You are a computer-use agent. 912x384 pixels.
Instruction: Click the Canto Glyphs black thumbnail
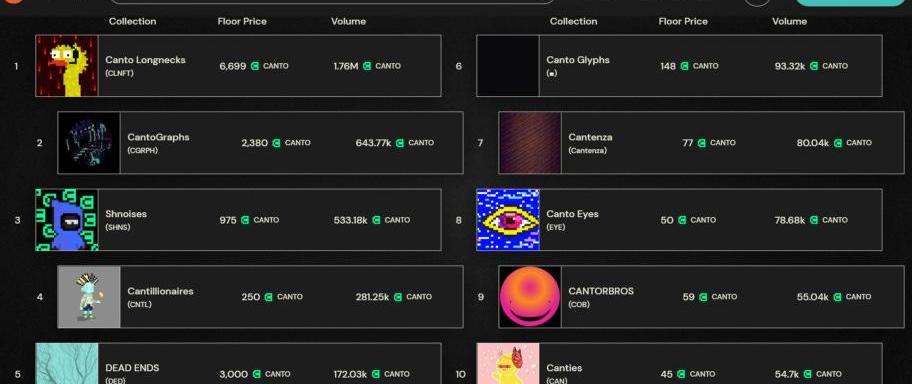508,66
